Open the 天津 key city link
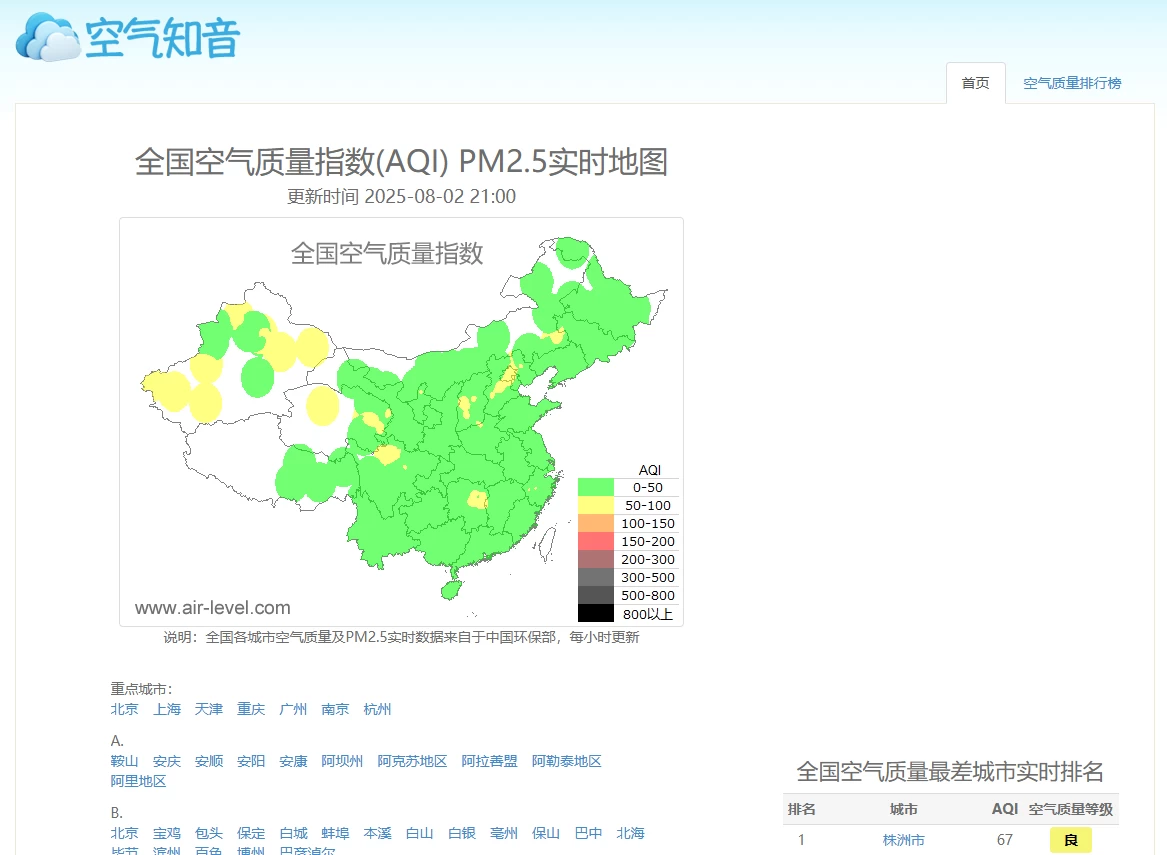1167x855 pixels. tap(209, 710)
